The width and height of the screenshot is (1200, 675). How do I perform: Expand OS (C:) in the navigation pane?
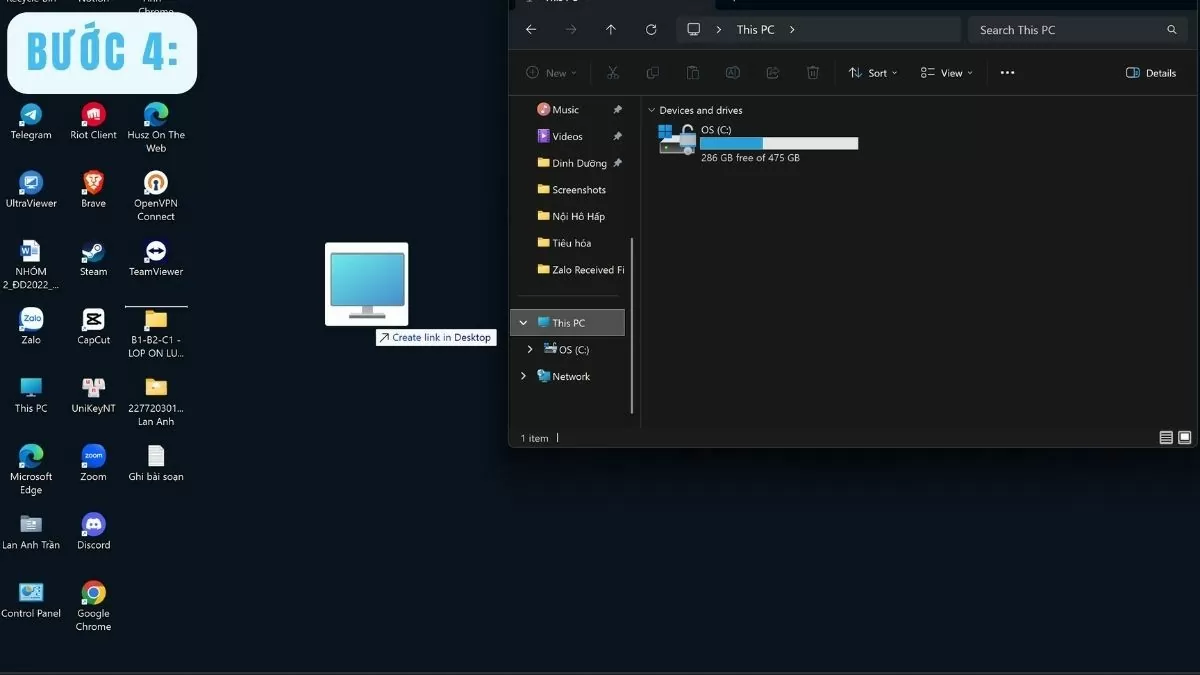(x=530, y=349)
